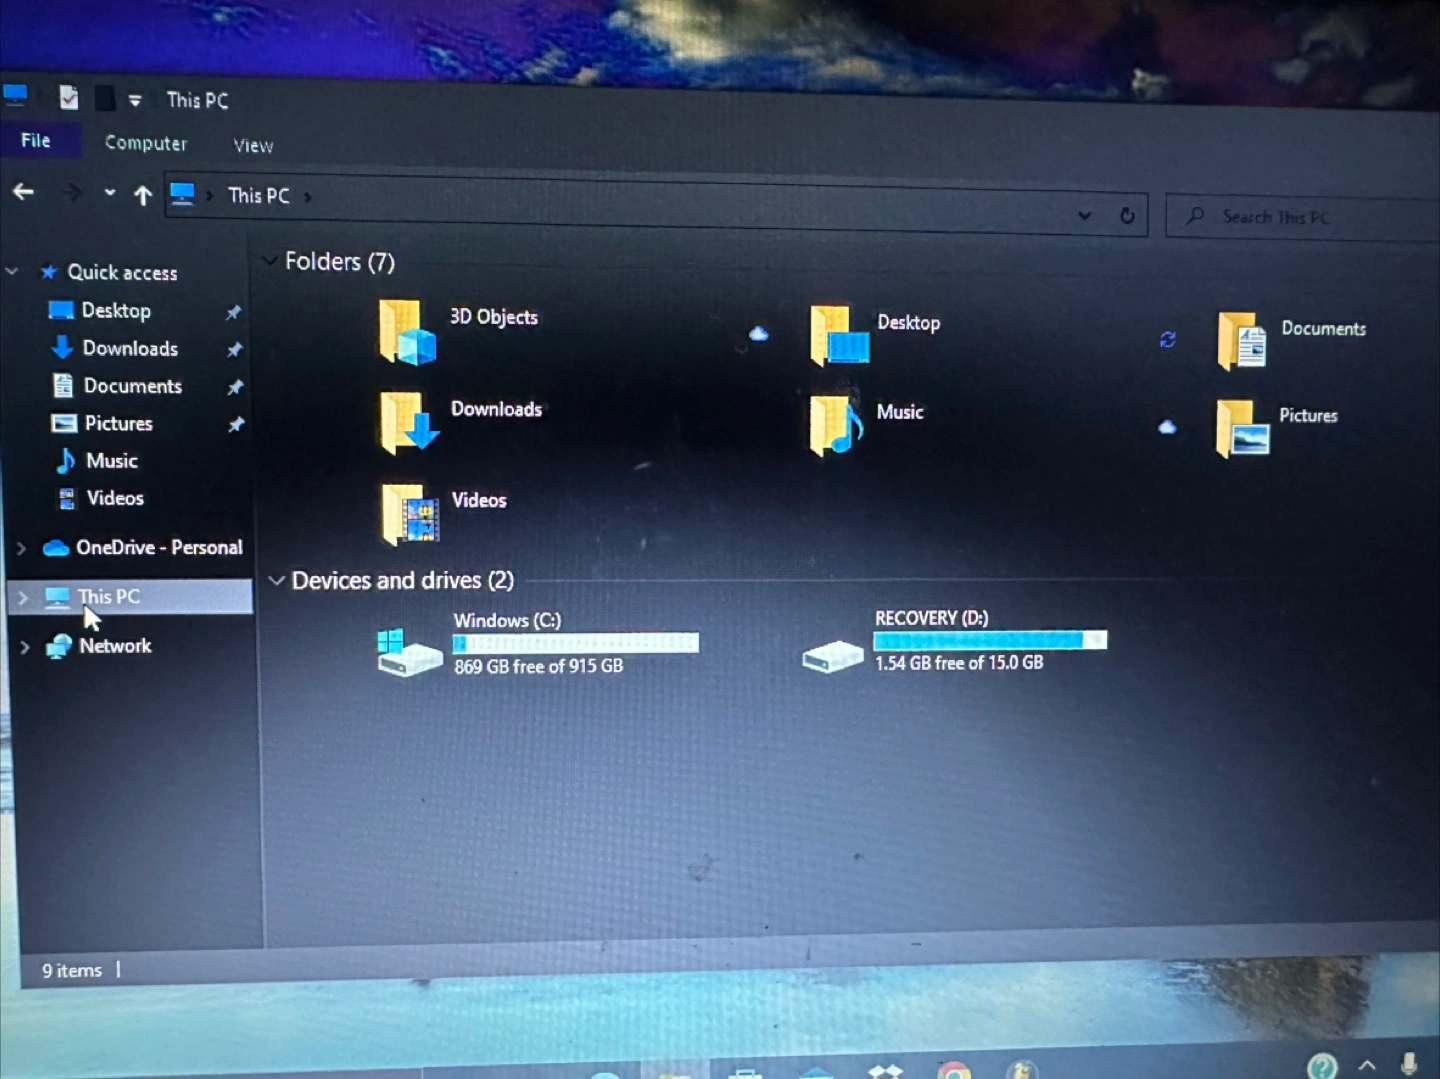Screen dimensions: 1440x1079
Task: Open the Videos folder icon in Folders
Action: [x=410, y=514]
